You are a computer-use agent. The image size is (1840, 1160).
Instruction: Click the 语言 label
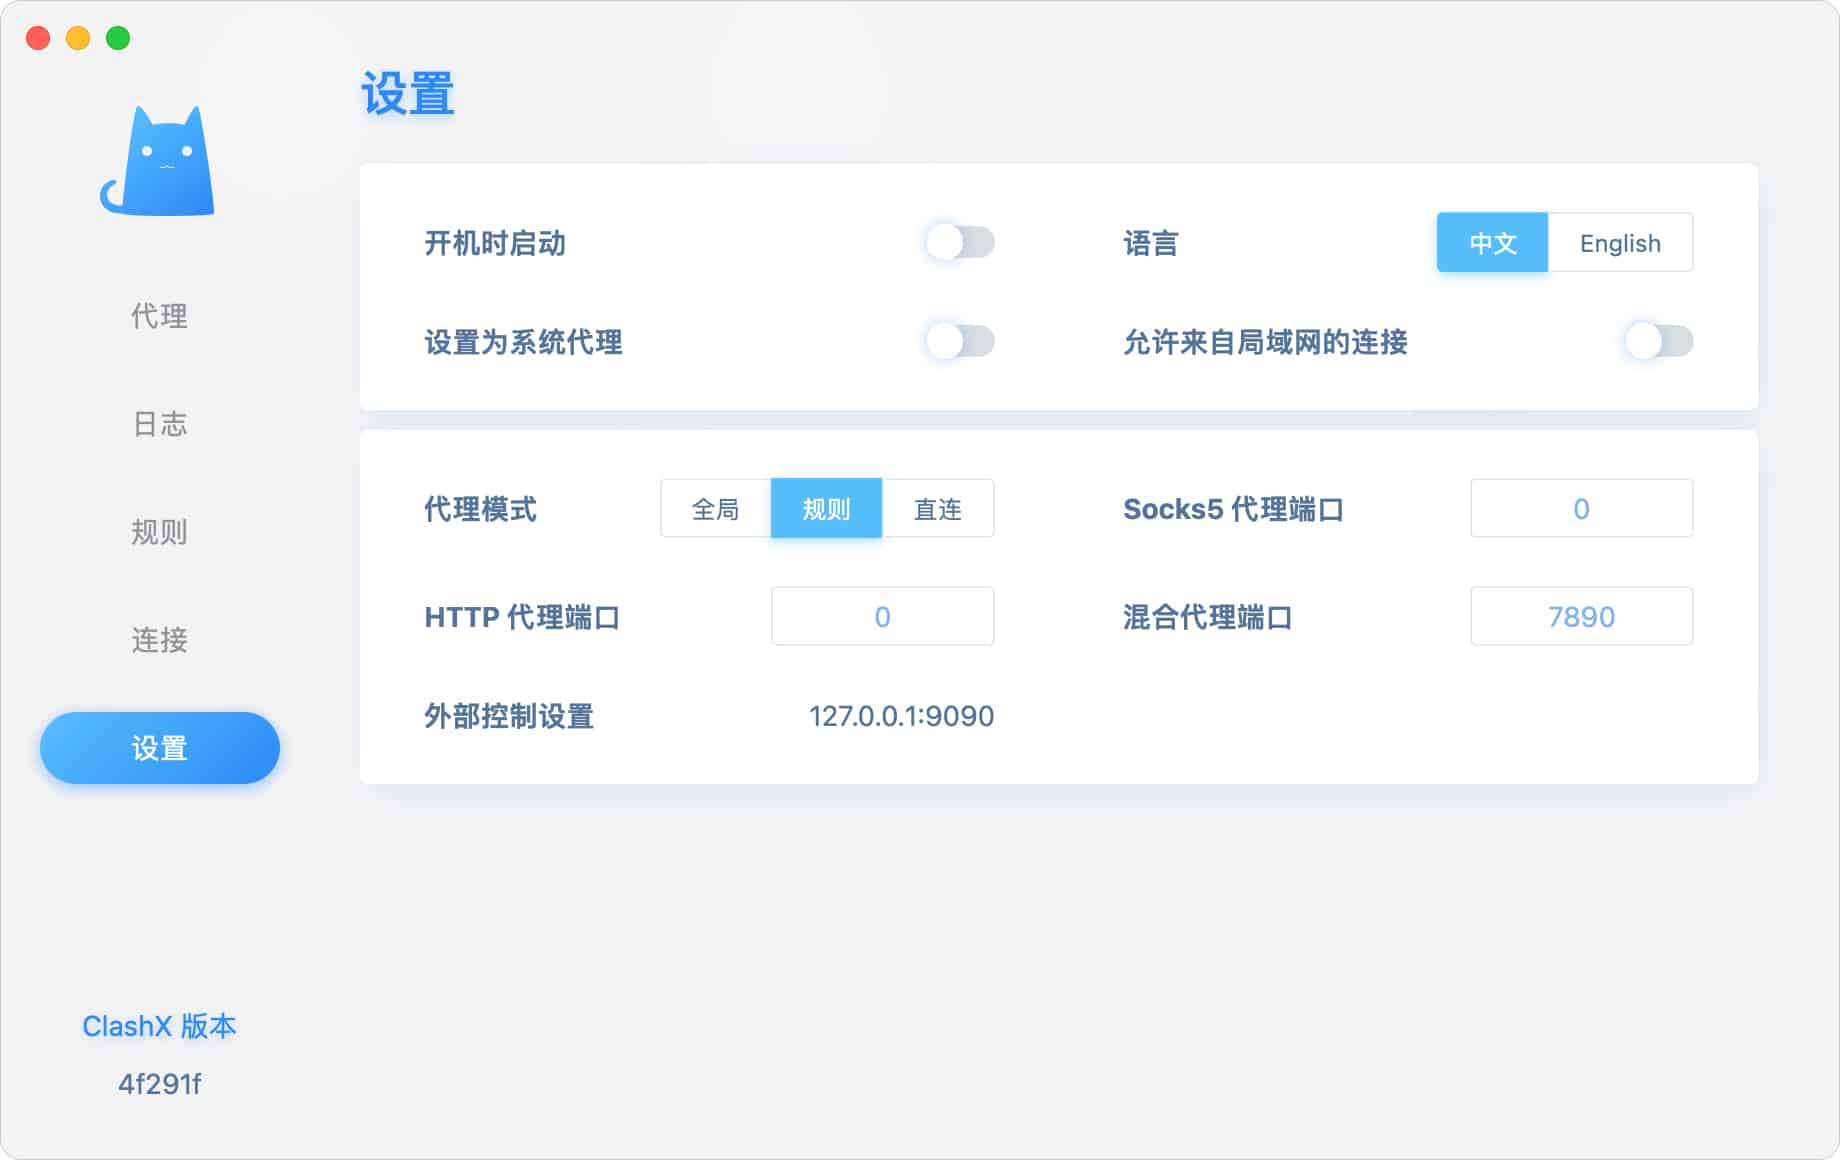tap(1151, 243)
